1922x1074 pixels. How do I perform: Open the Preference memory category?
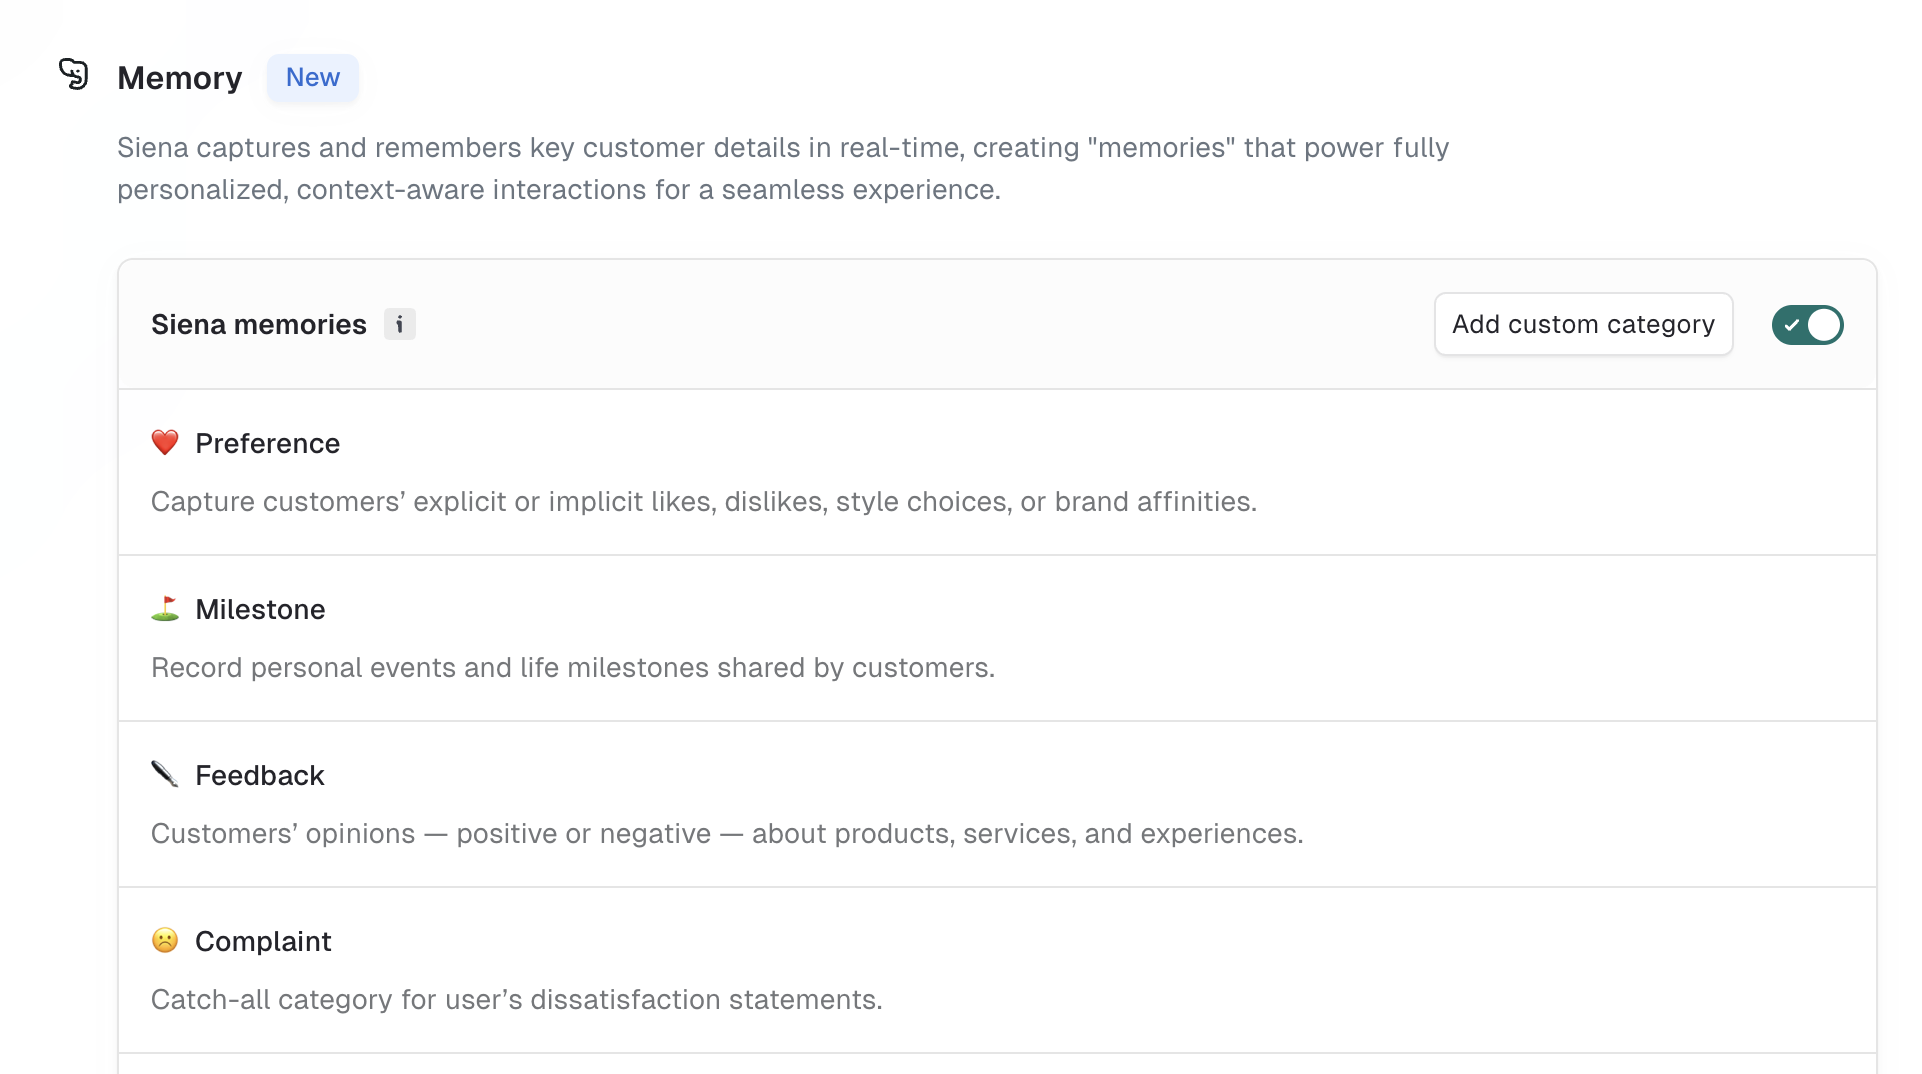(997, 472)
